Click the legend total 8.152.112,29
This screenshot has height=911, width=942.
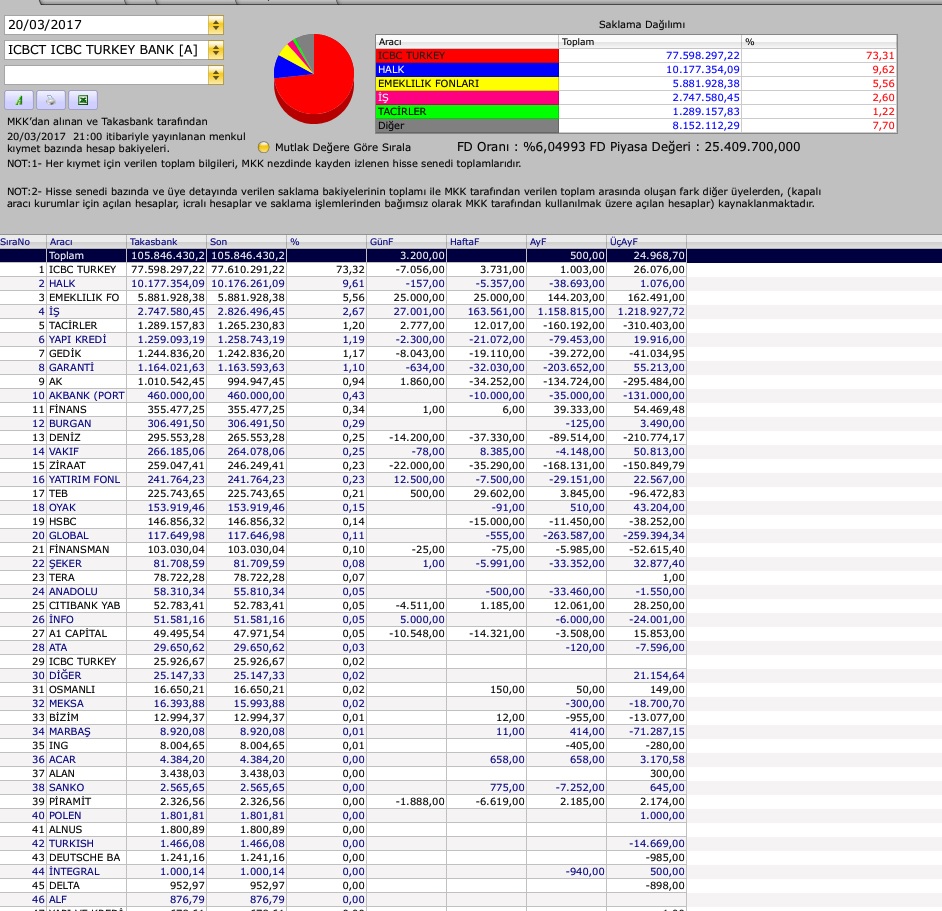(706, 126)
